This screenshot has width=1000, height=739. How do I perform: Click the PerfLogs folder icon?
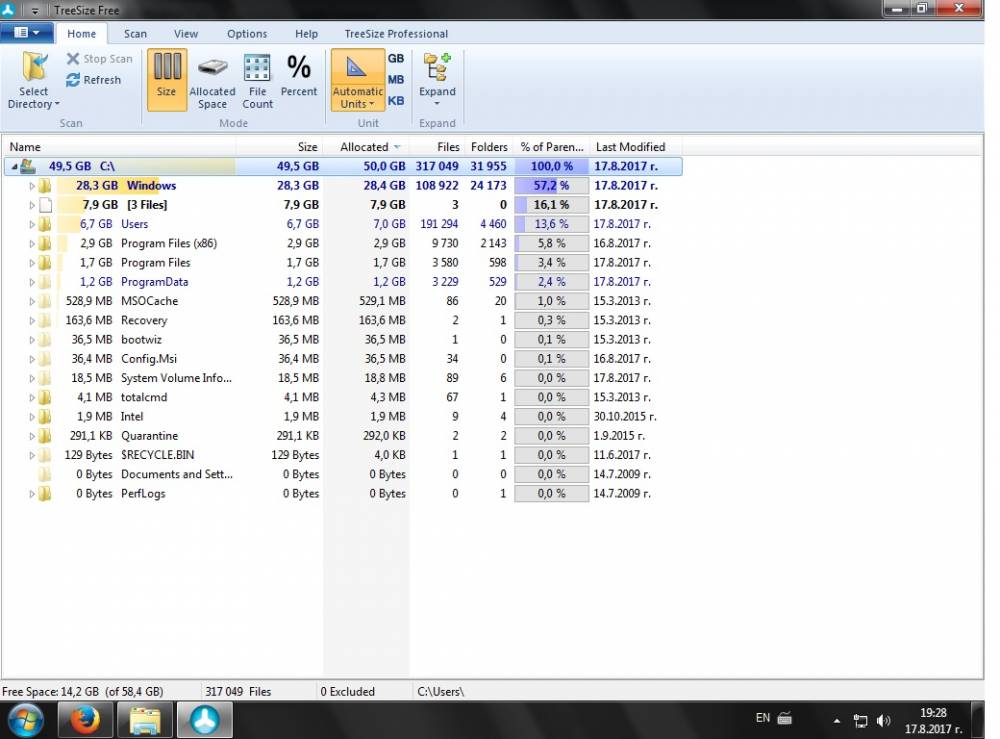click(45, 494)
